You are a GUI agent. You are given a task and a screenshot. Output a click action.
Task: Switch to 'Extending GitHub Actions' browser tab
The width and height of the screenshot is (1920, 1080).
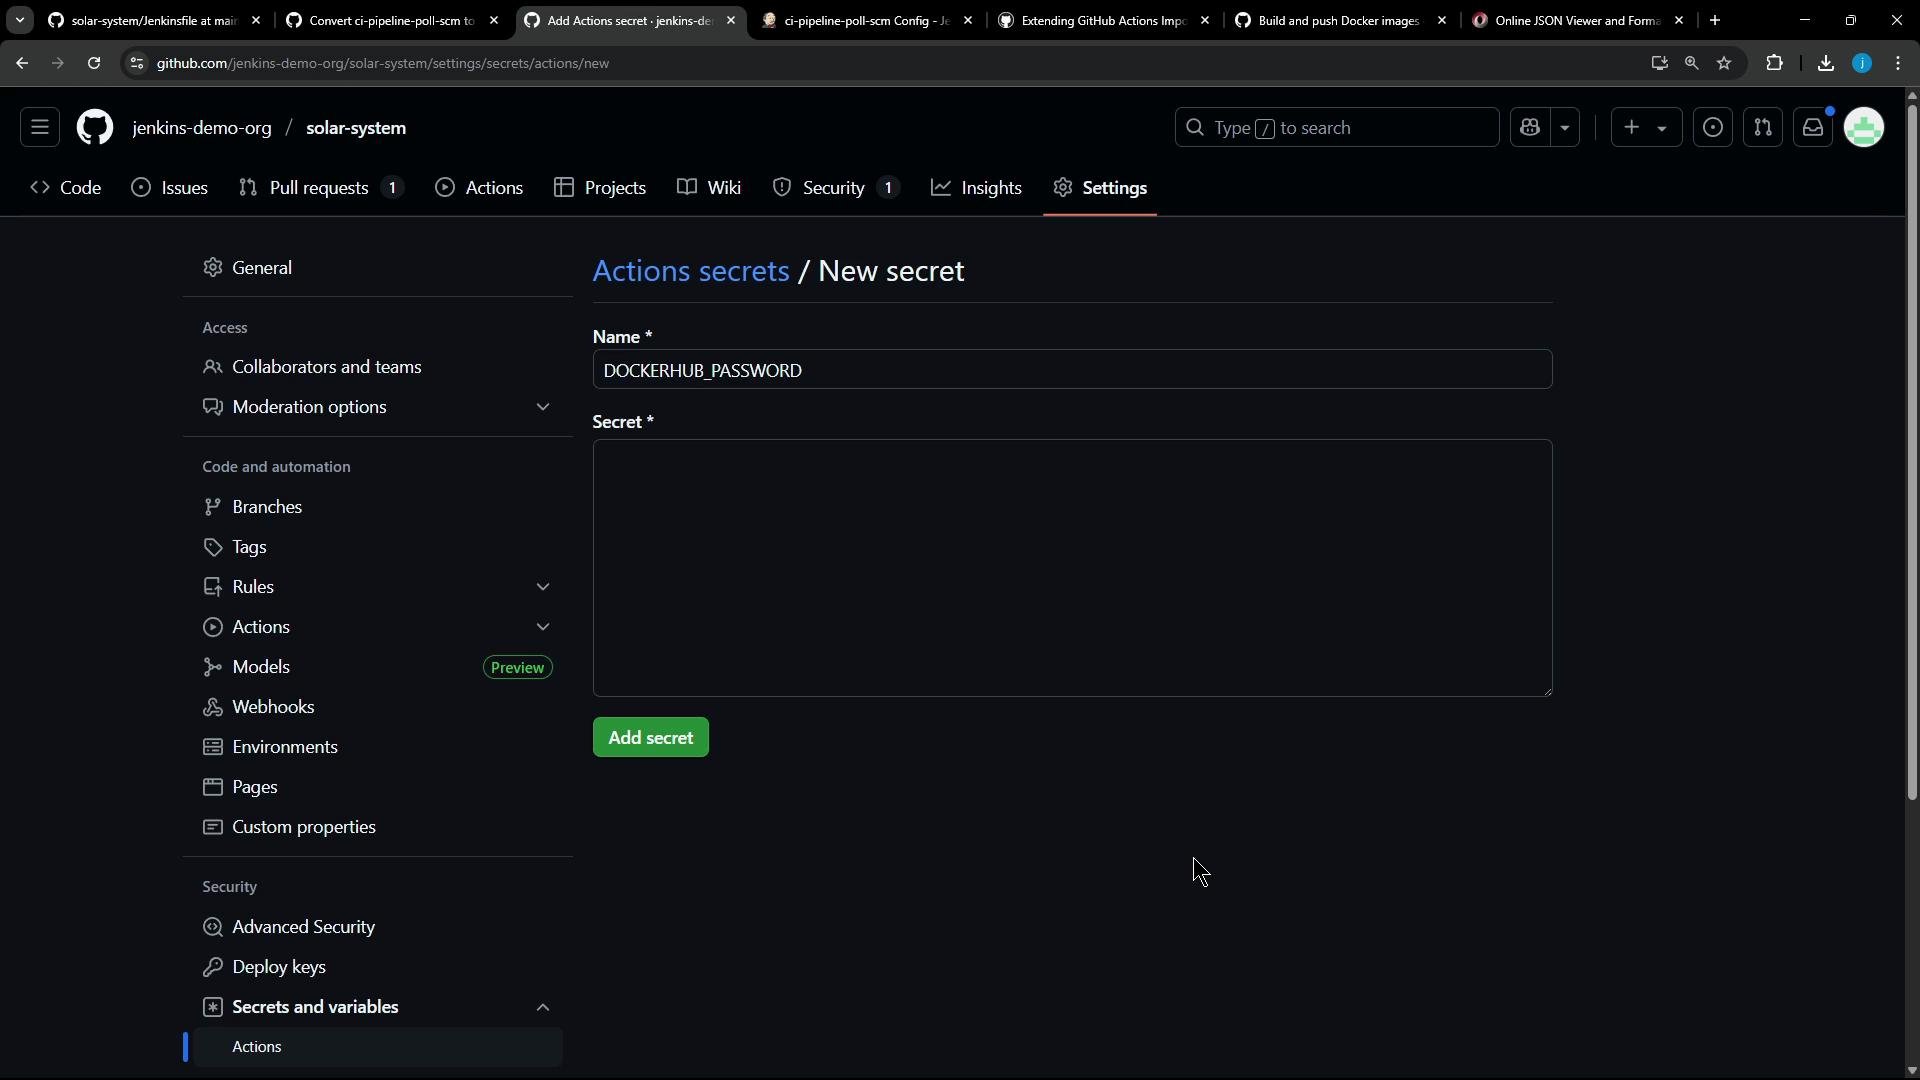1104,20
